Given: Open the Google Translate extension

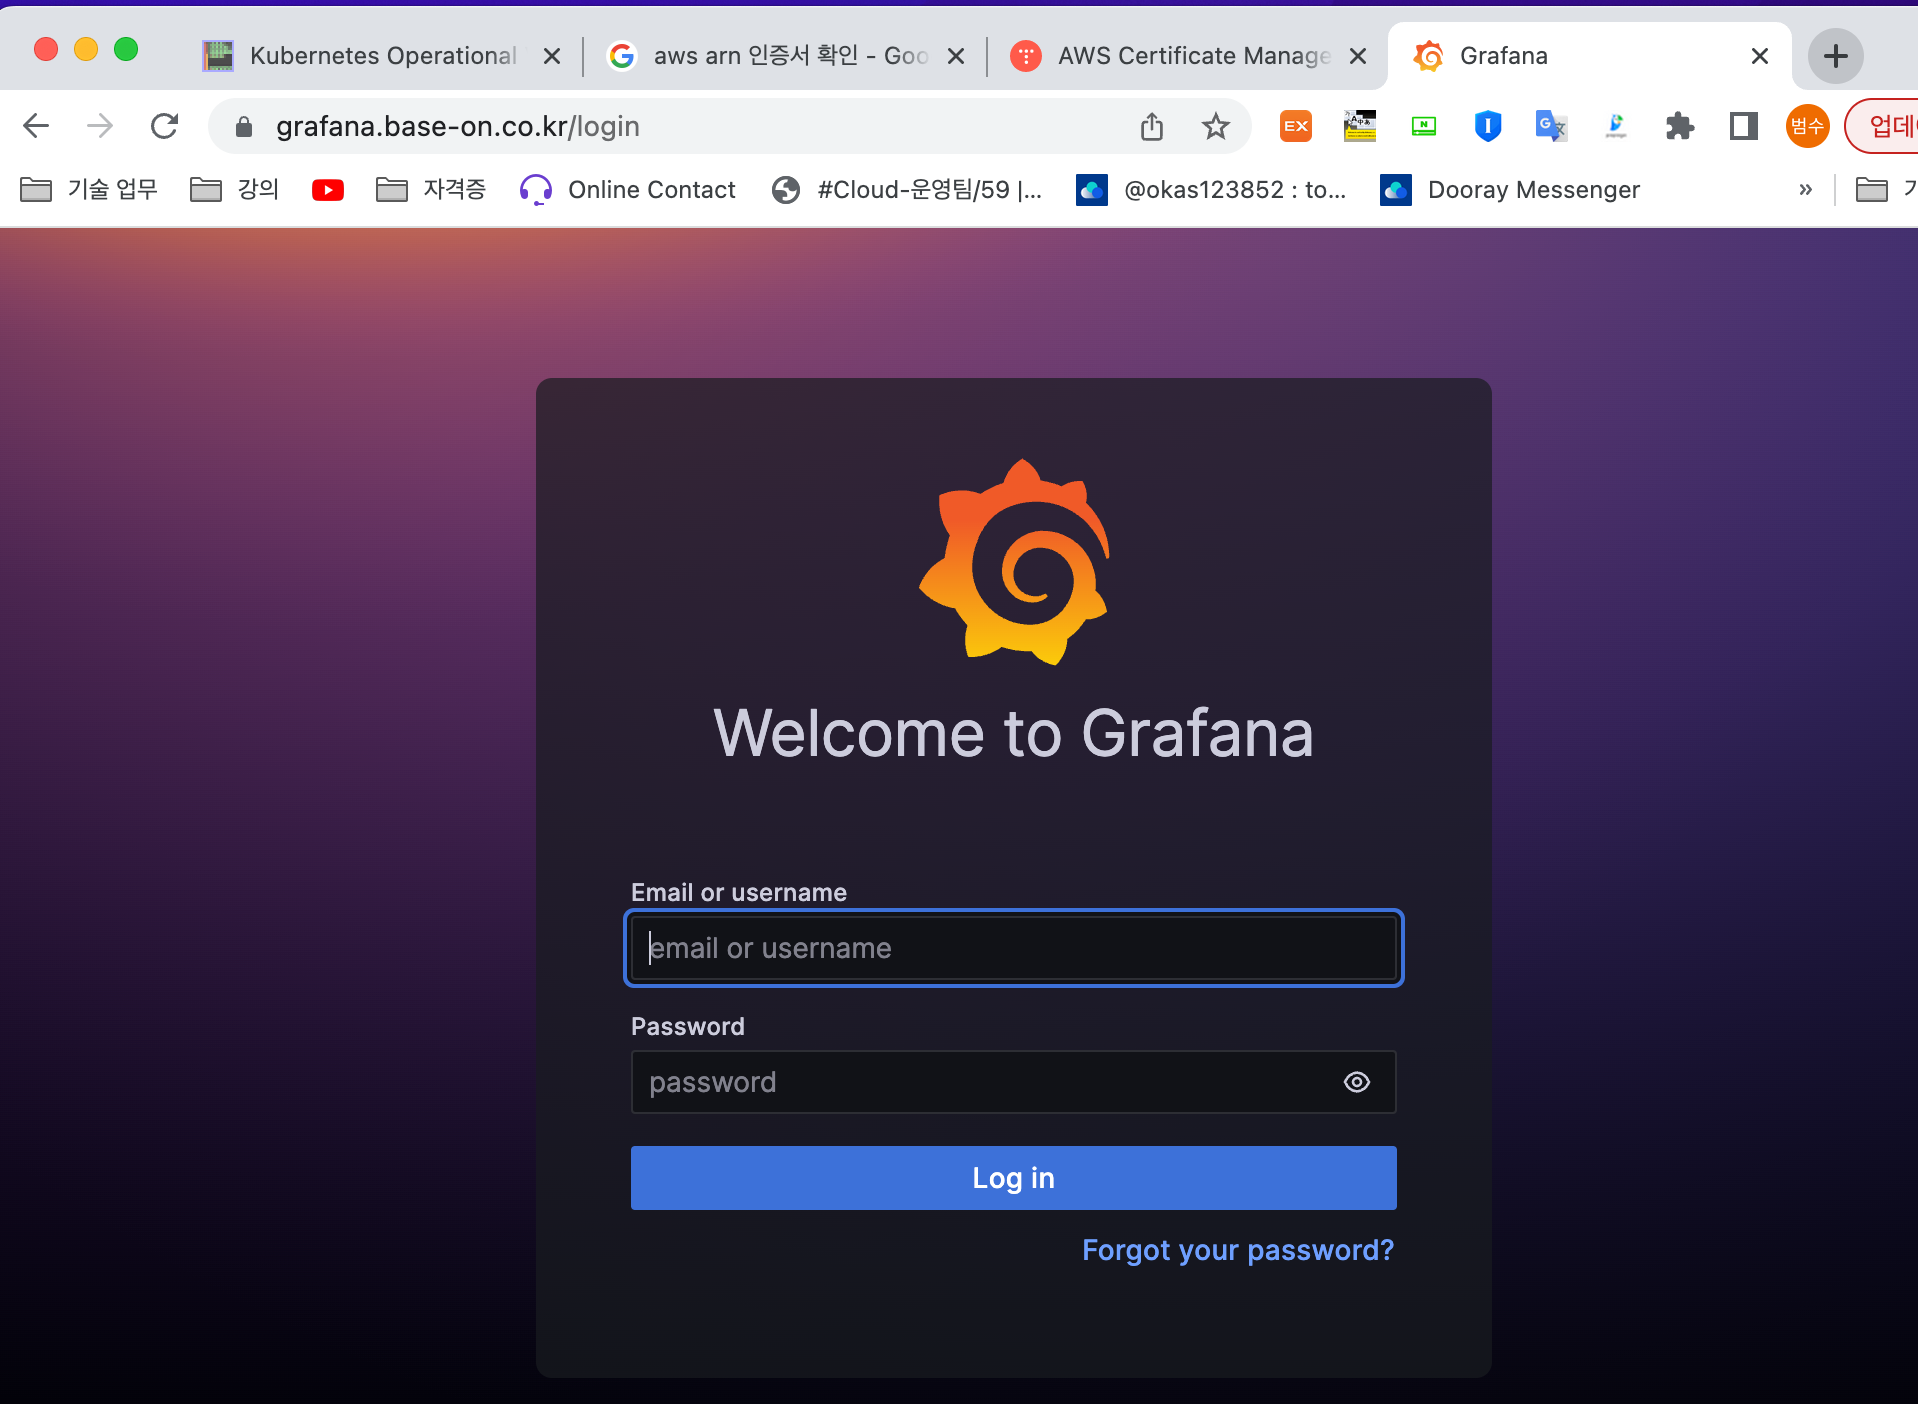Looking at the screenshot, I should (x=1551, y=126).
